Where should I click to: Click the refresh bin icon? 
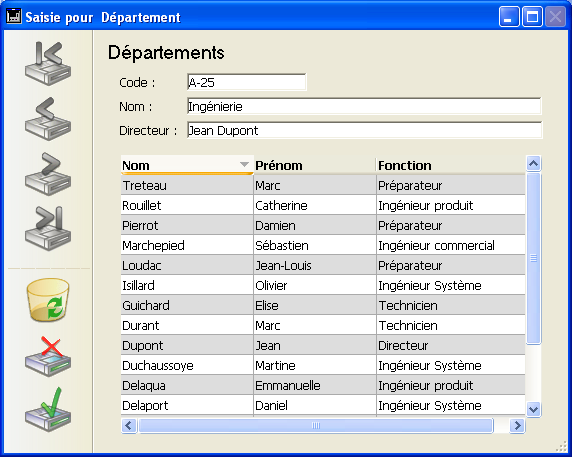(x=48, y=300)
